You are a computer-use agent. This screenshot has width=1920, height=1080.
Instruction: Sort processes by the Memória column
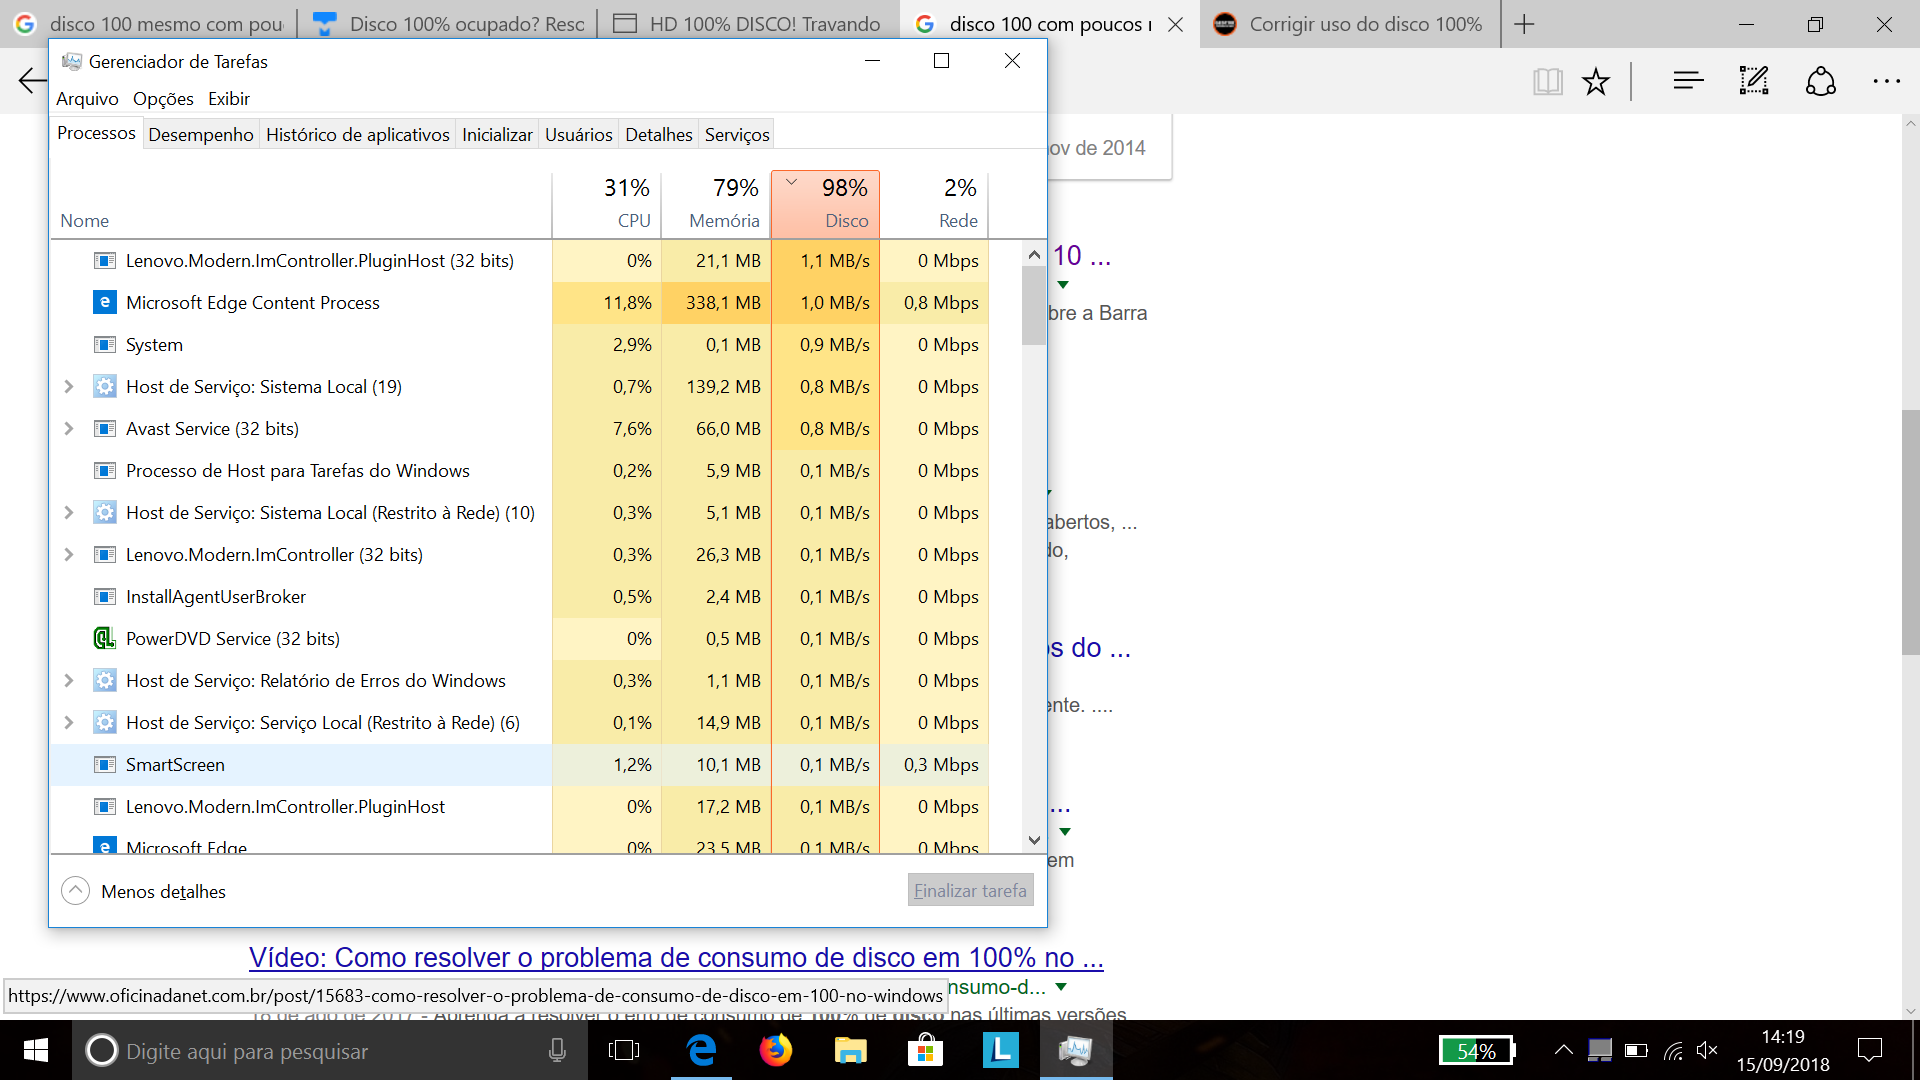click(716, 204)
